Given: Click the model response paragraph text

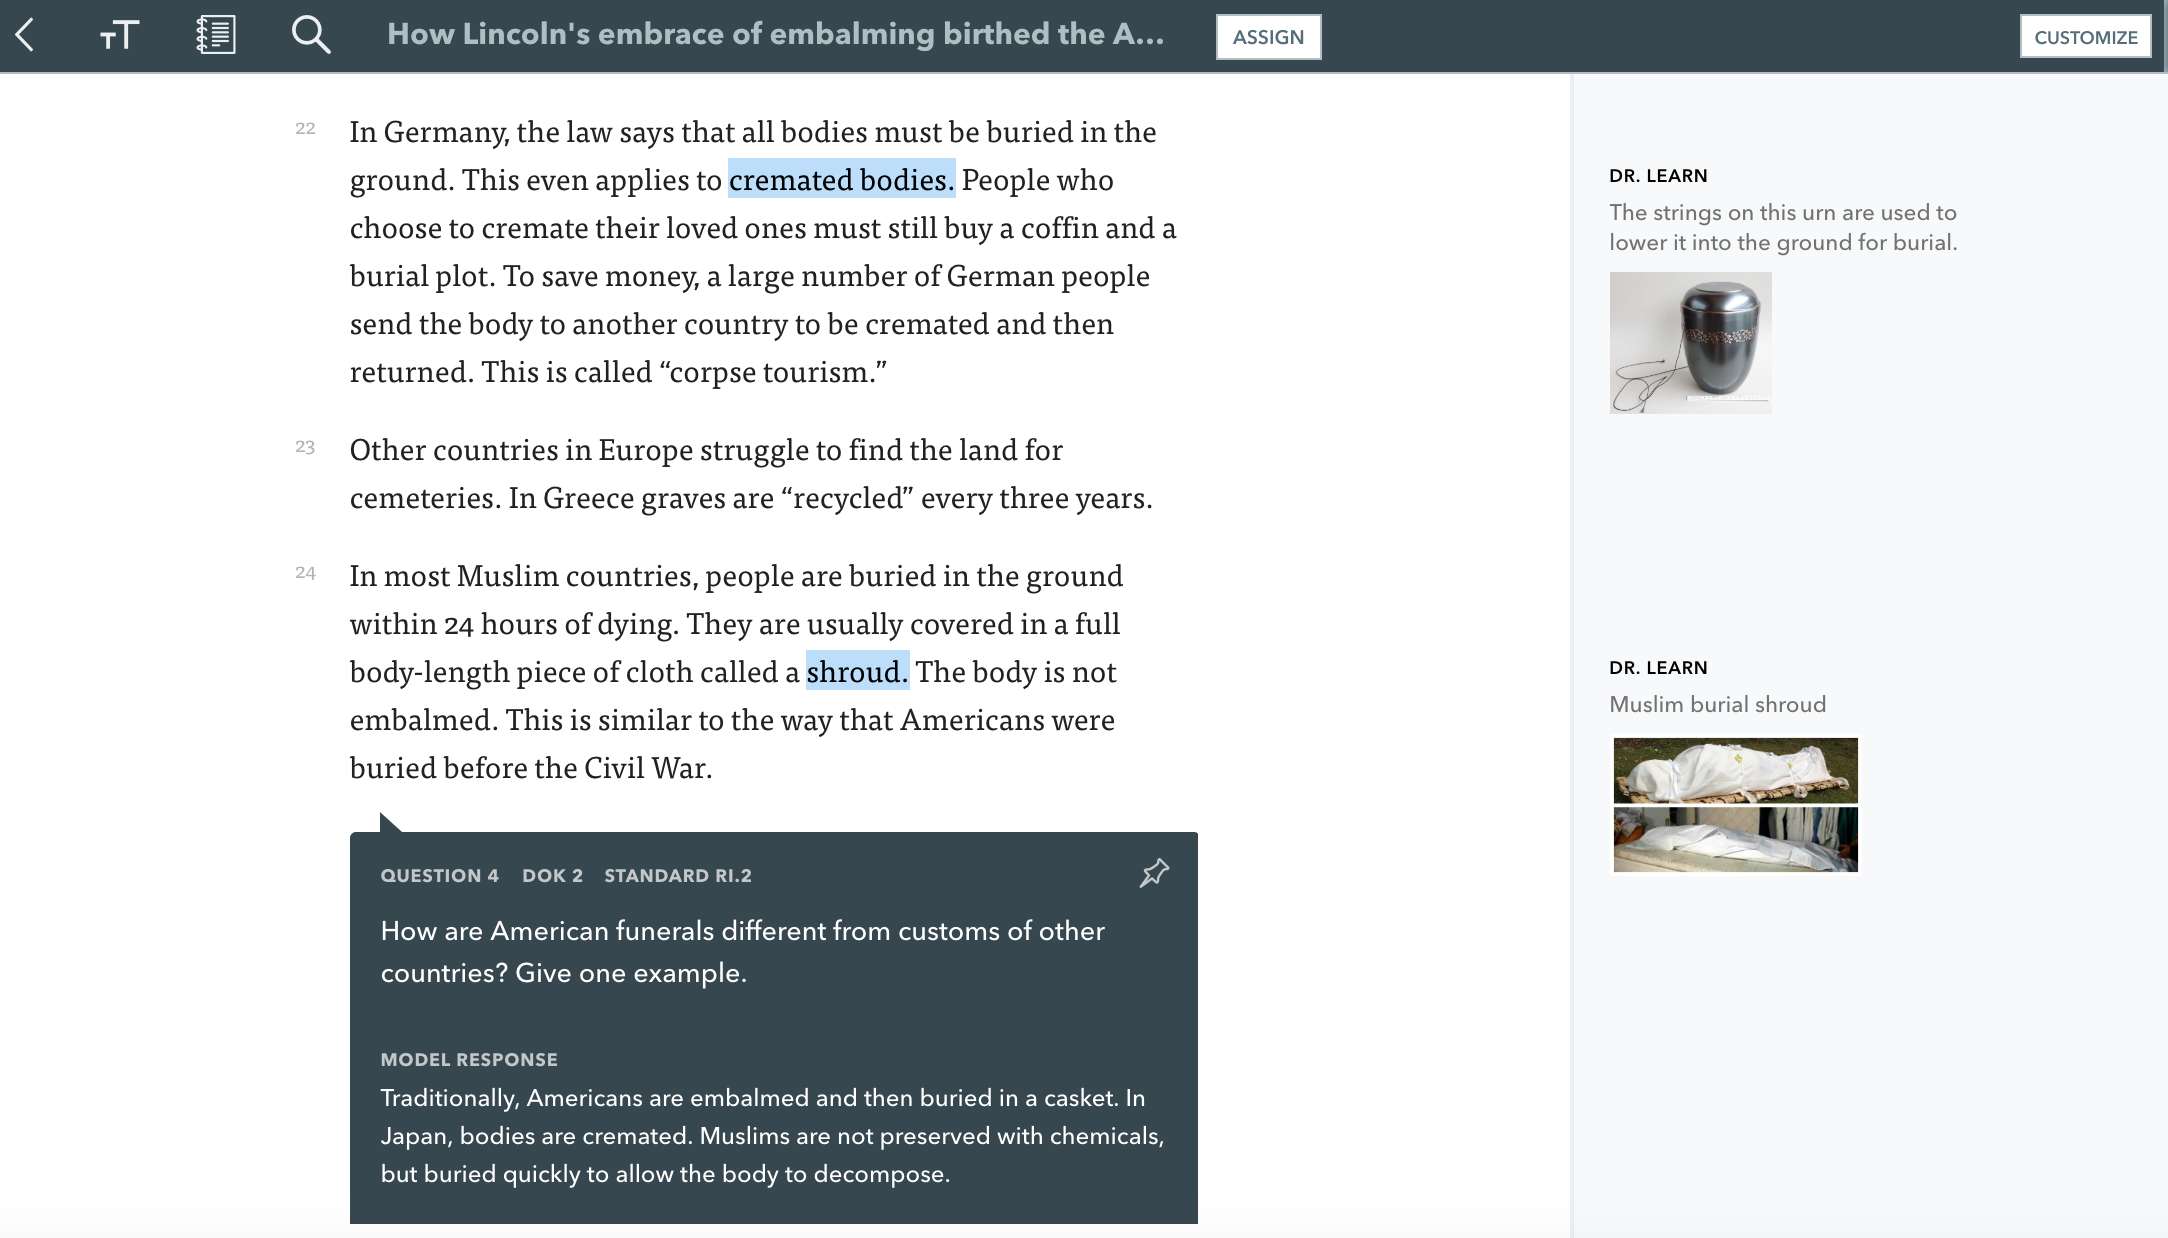Looking at the screenshot, I should tap(772, 1136).
